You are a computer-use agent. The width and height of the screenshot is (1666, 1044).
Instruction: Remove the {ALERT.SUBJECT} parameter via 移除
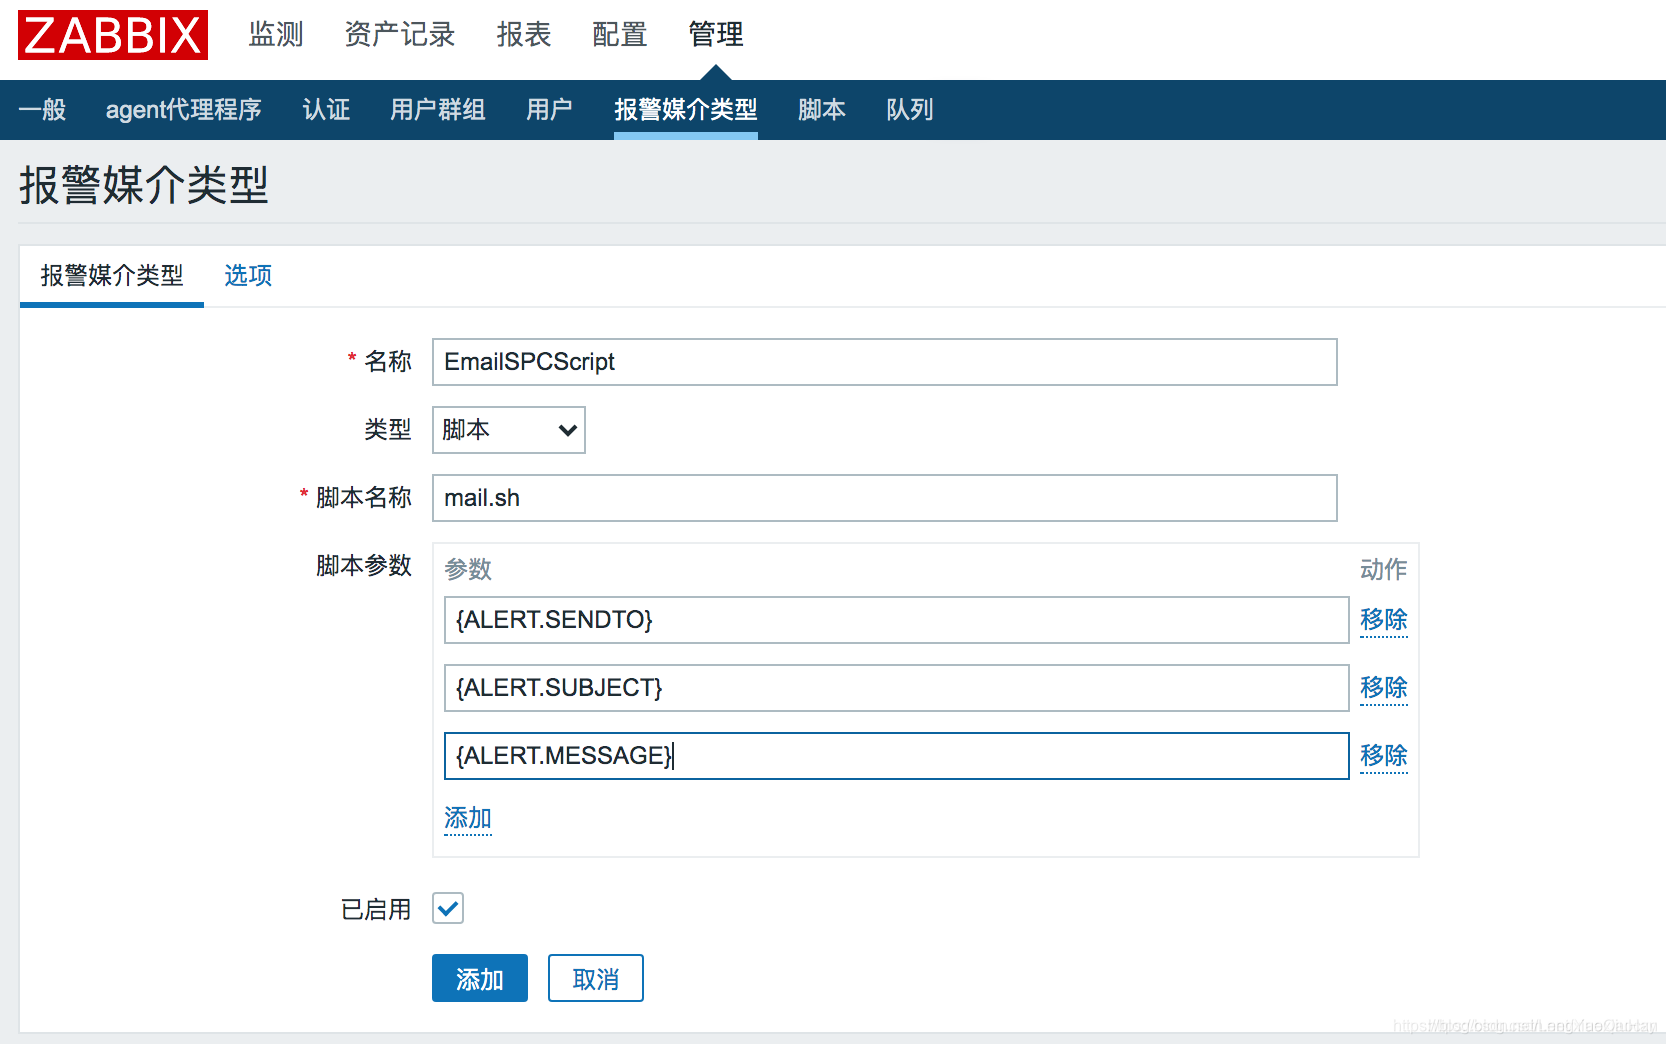pos(1384,688)
